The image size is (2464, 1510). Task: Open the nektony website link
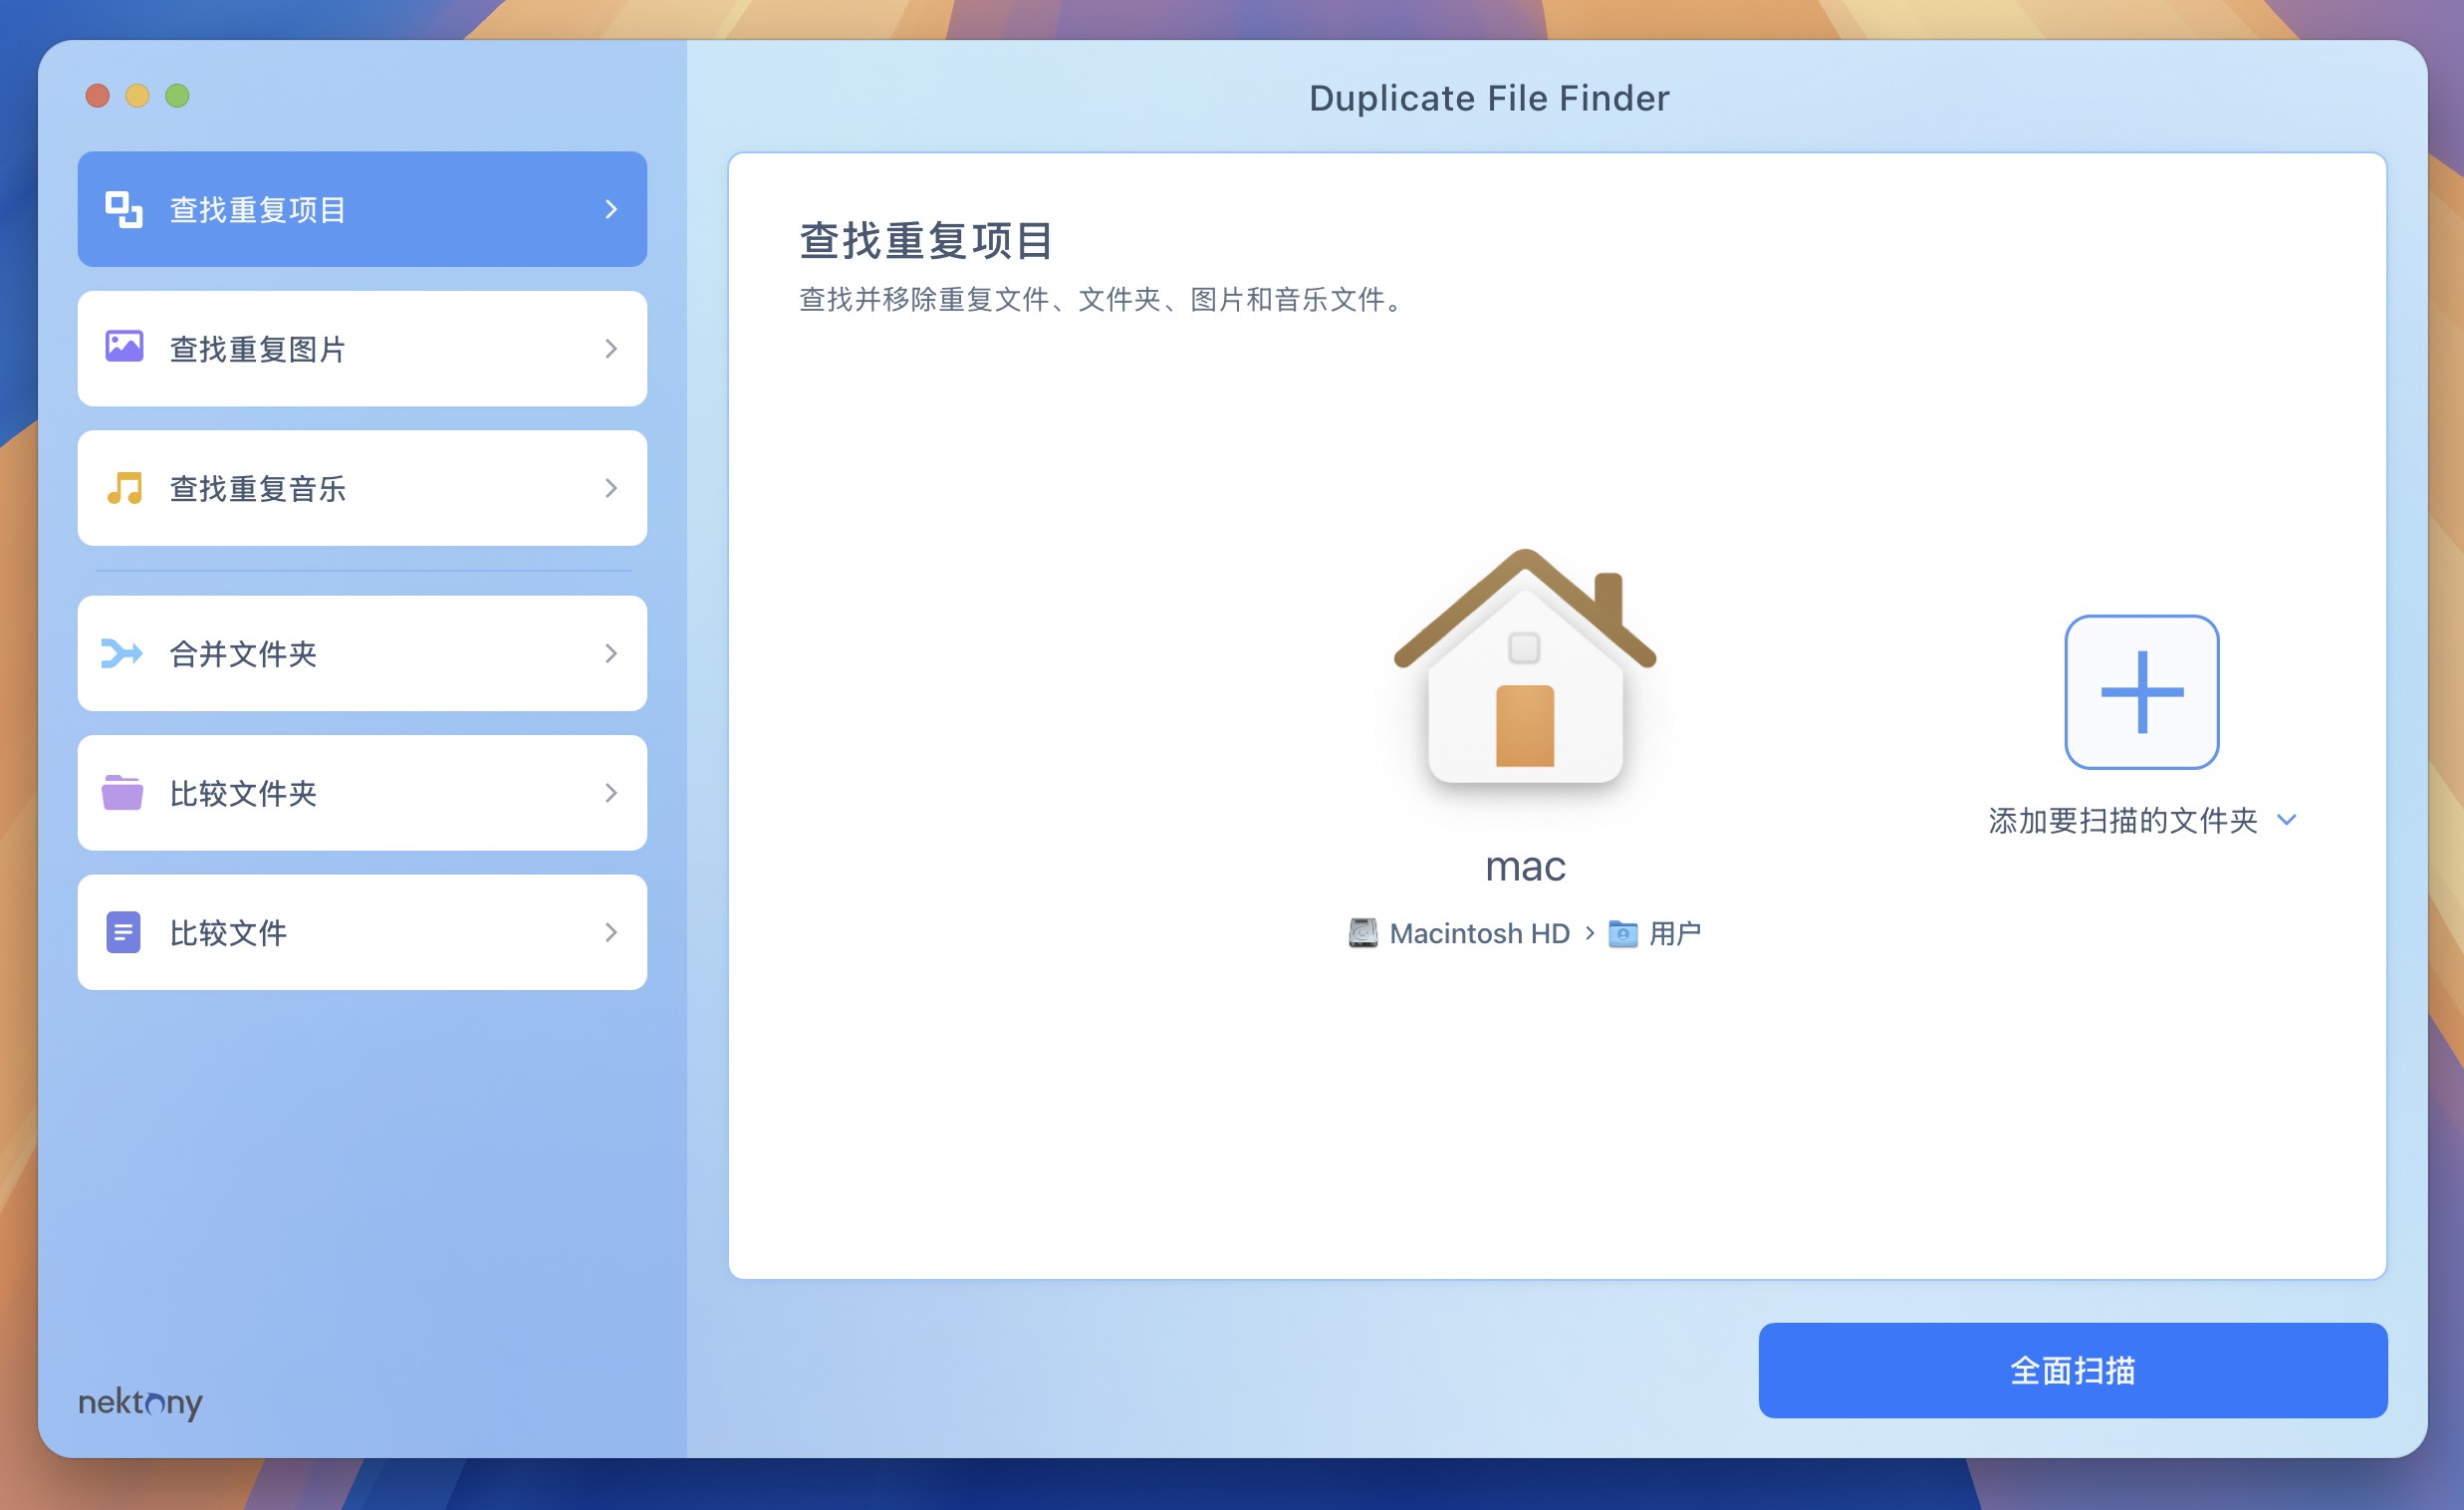click(139, 1403)
